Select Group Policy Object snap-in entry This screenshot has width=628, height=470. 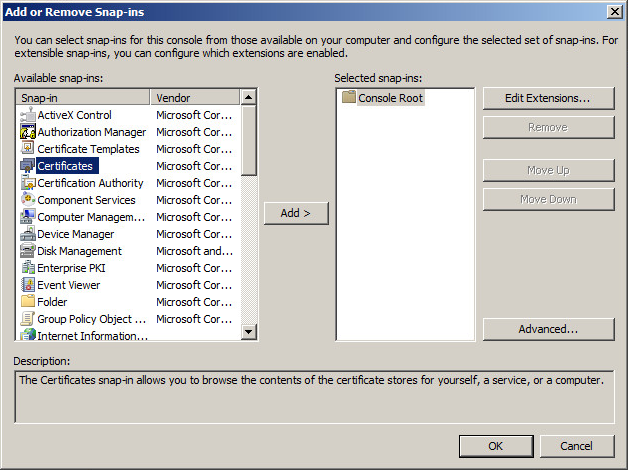91,319
